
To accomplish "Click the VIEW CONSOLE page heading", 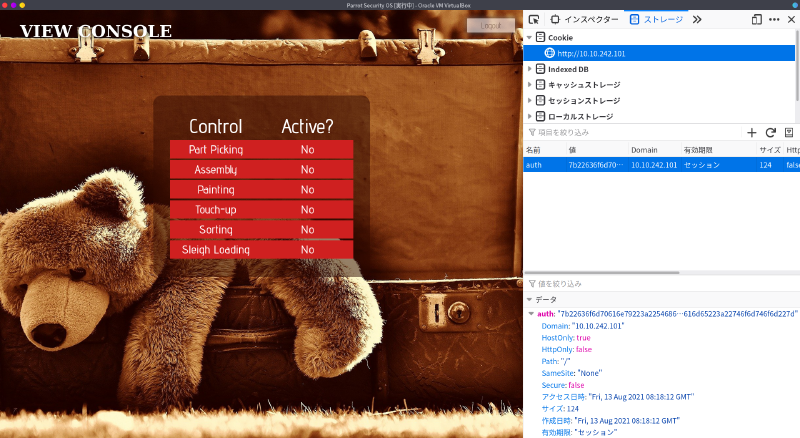I will (x=96, y=31).
